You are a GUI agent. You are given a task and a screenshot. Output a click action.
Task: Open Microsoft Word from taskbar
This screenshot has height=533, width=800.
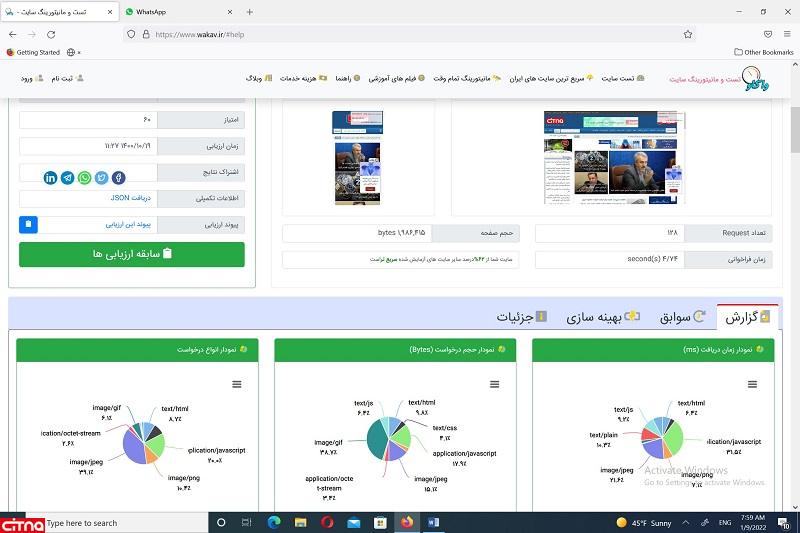(433, 522)
